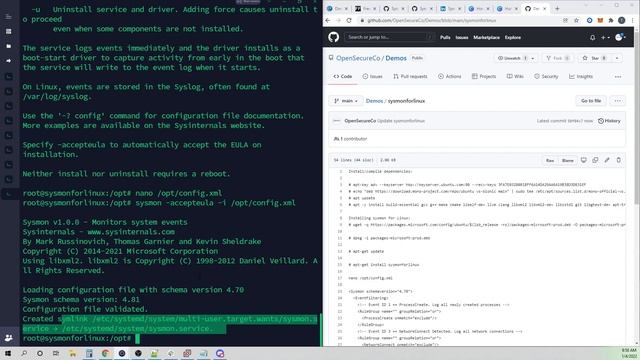The image size is (640, 360).
Task: Open Explore in the GitHub header
Action: [513, 37]
